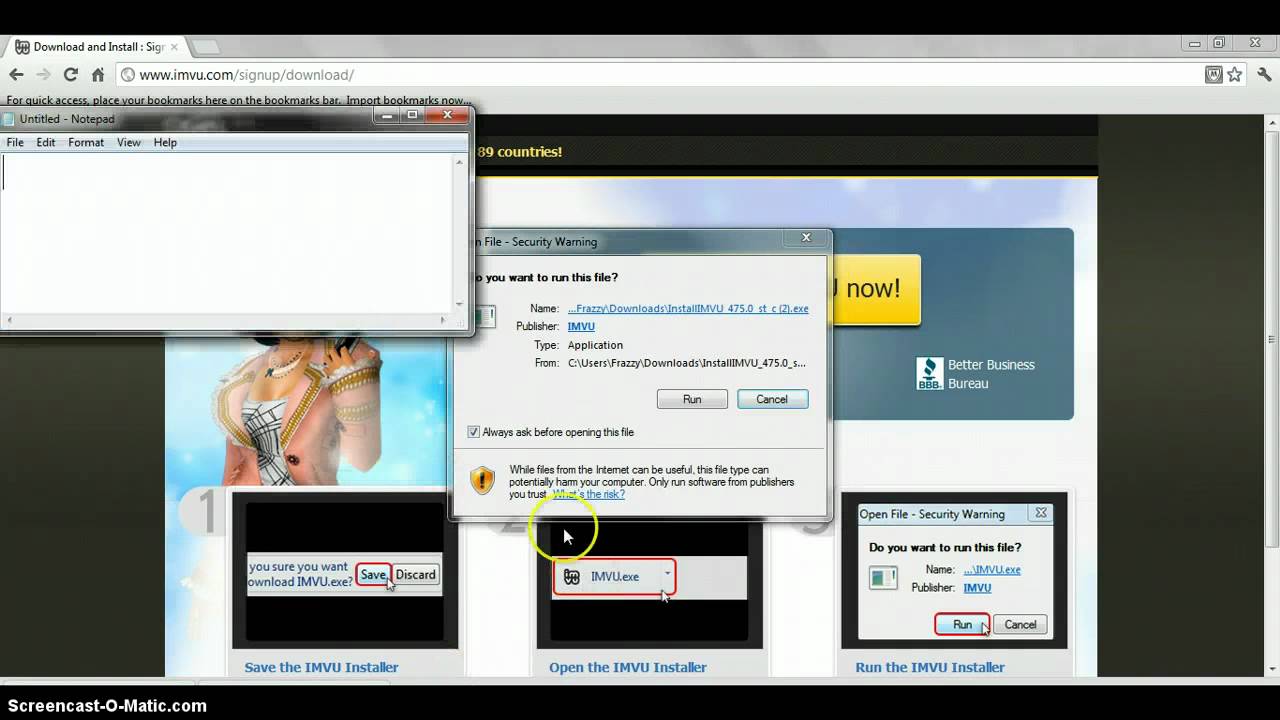The height and width of the screenshot is (720, 1280).
Task: Bookmark page with the star icon
Action: (x=1235, y=74)
